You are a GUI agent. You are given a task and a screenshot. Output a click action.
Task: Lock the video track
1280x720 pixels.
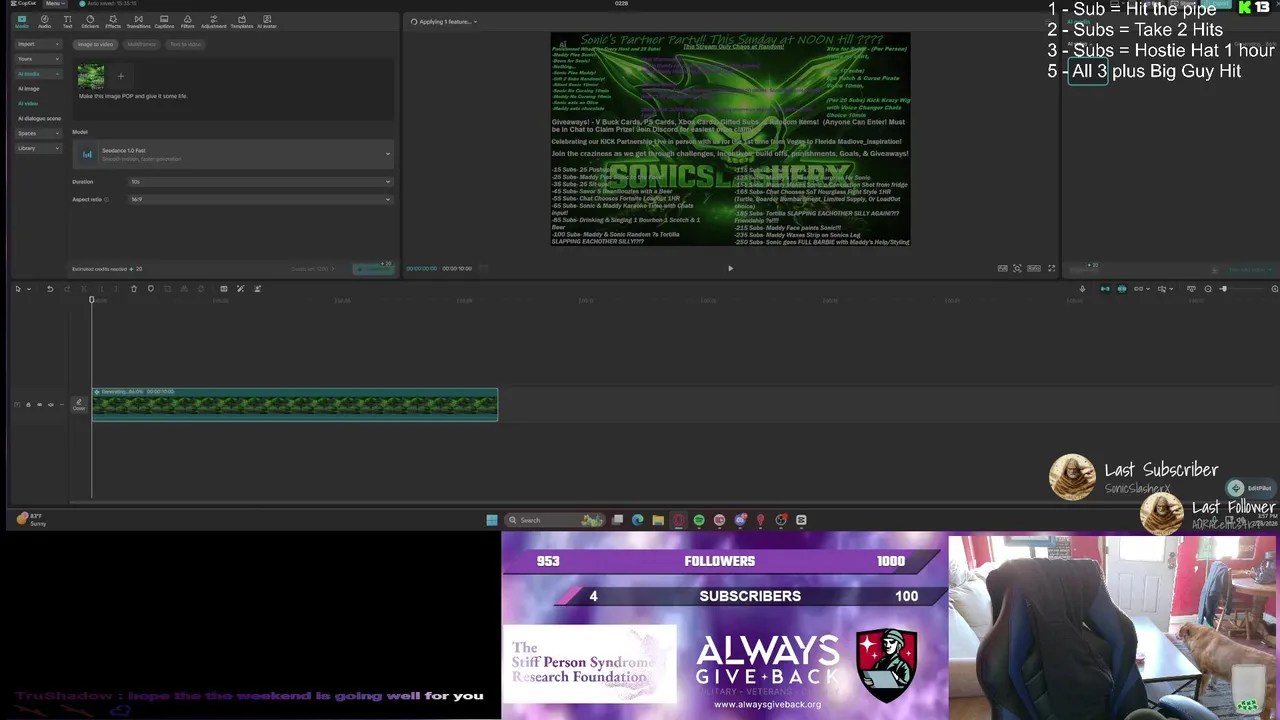coord(28,404)
